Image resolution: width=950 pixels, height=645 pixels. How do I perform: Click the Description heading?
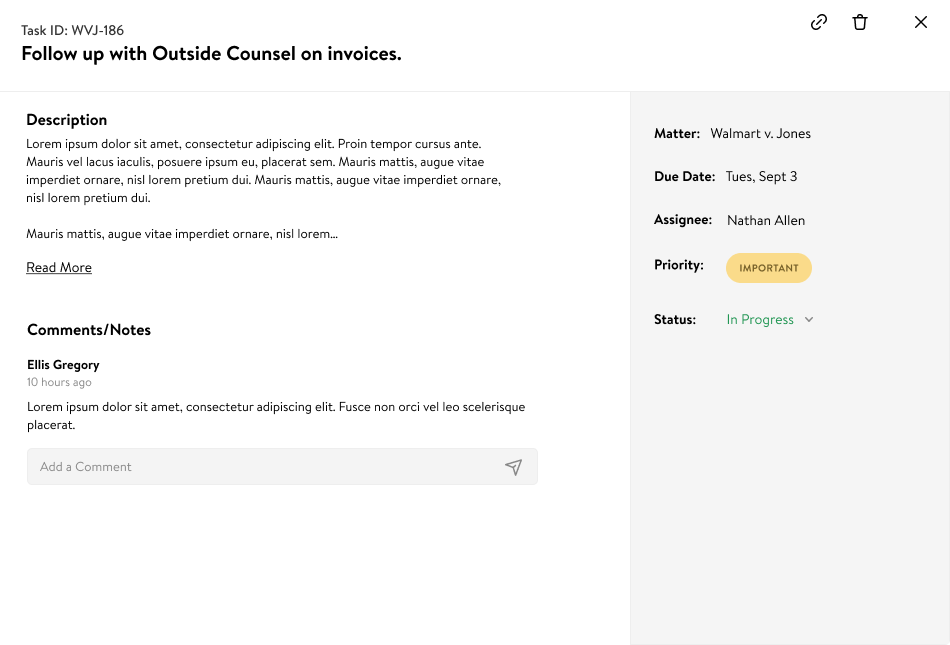tap(67, 120)
